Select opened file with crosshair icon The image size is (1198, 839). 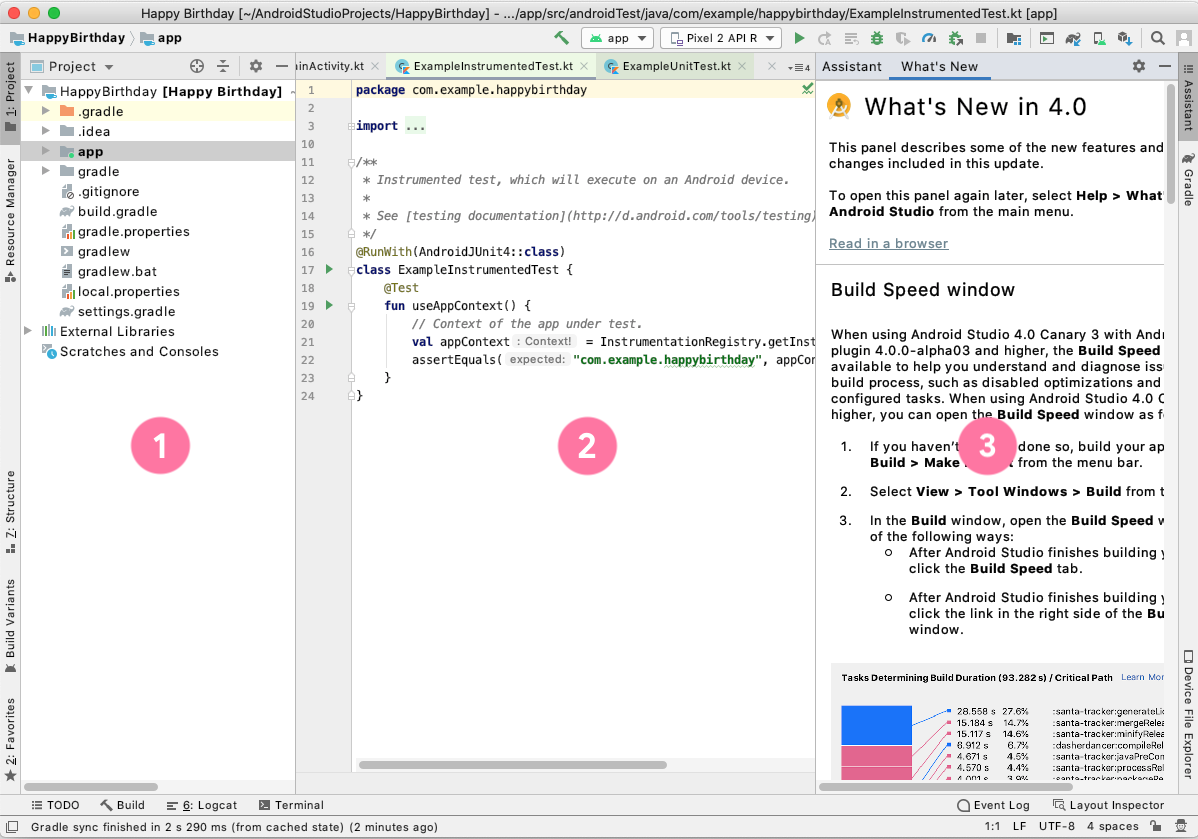pyautogui.click(x=197, y=66)
